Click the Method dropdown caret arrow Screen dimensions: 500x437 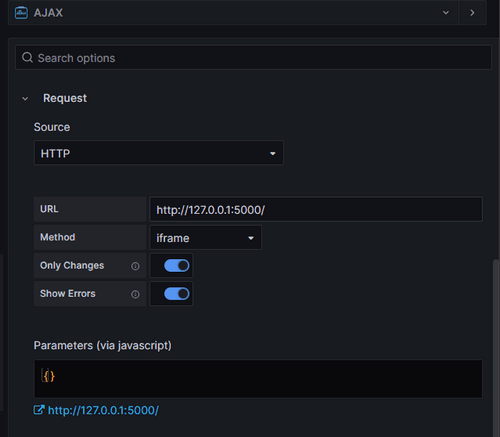coord(251,238)
